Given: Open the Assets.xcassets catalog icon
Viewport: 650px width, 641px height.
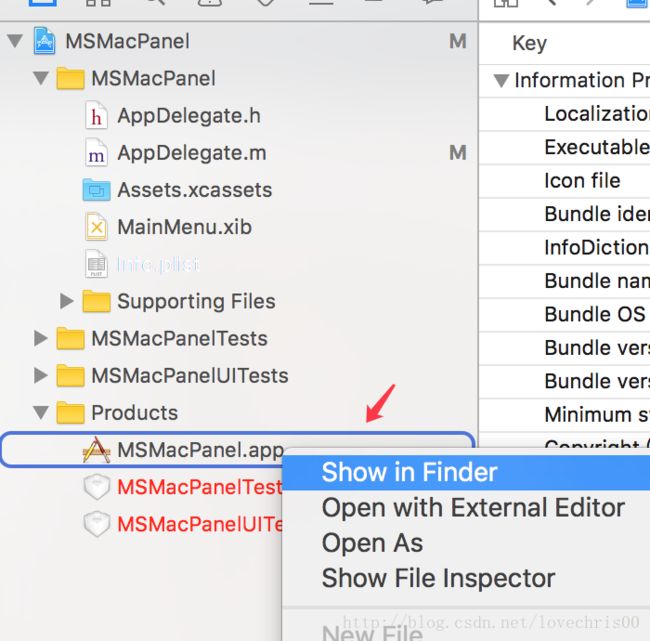Looking at the screenshot, I should point(96,190).
